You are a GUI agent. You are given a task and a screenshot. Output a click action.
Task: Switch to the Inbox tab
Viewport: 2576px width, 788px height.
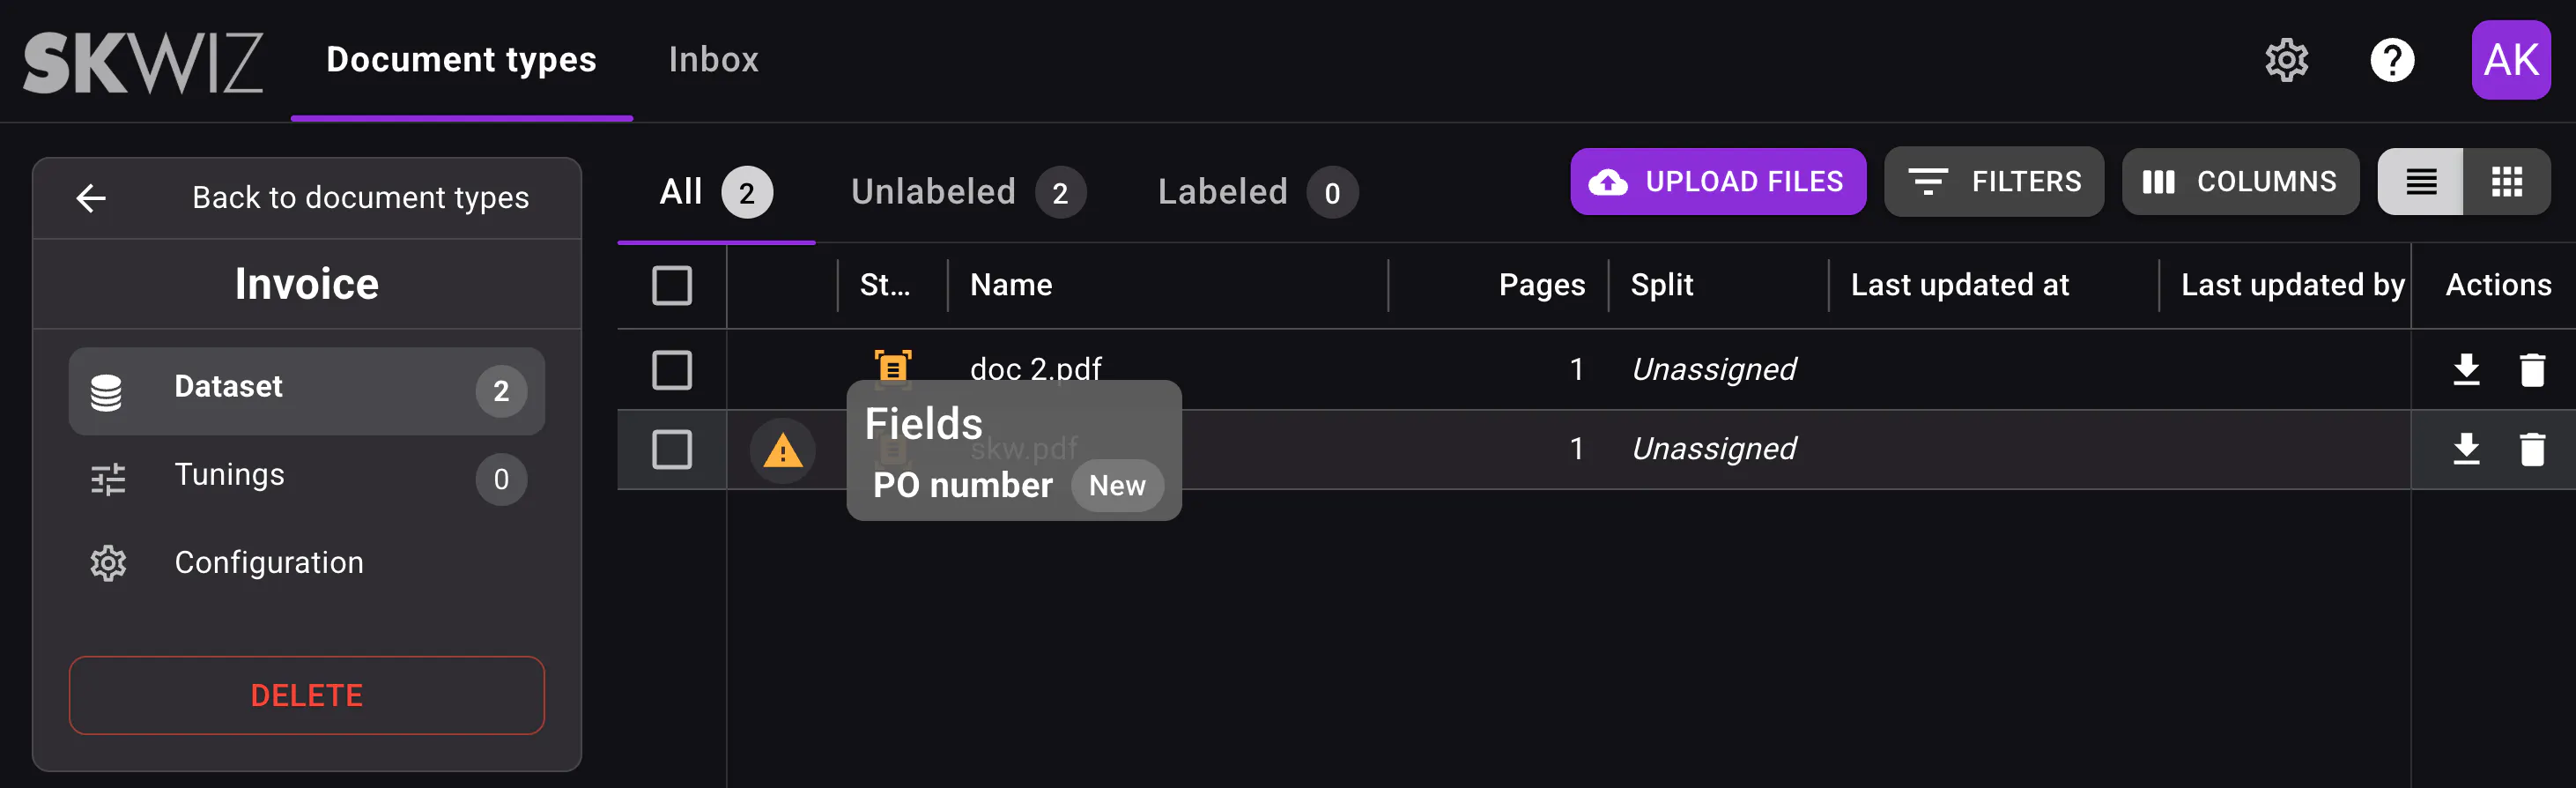click(713, 60)
